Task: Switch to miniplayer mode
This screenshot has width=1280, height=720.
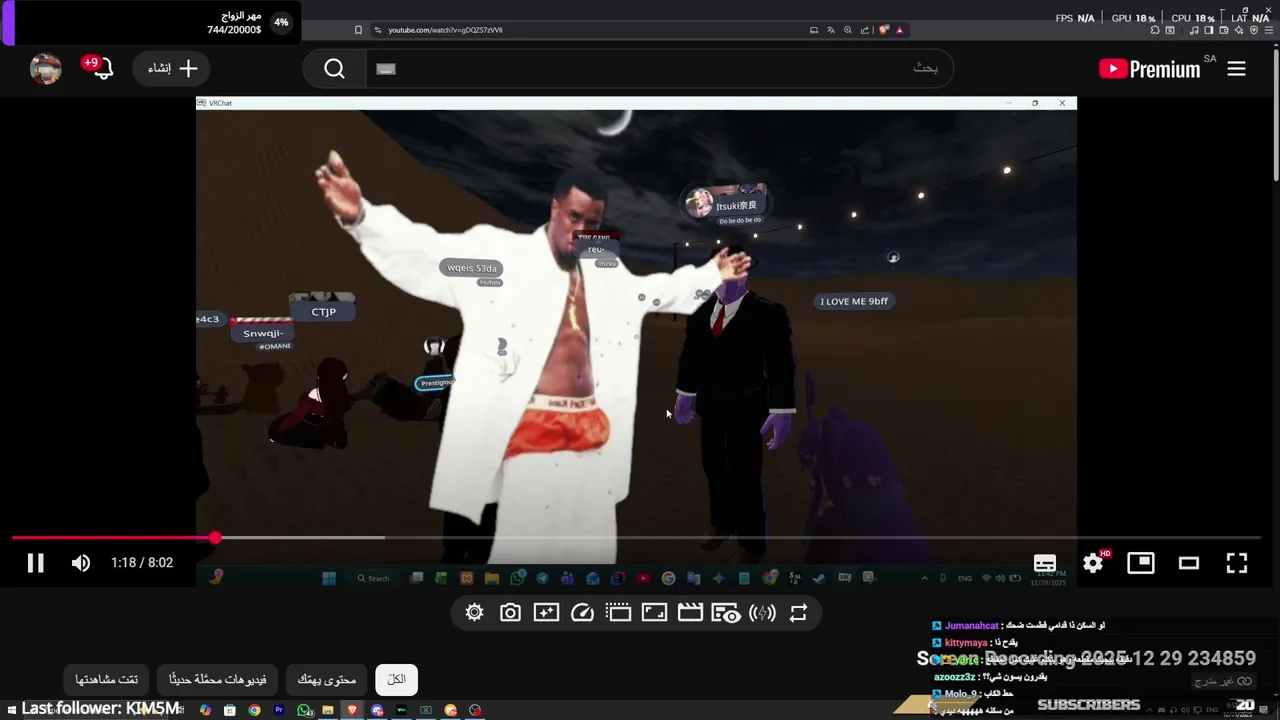Action: 1141,563
